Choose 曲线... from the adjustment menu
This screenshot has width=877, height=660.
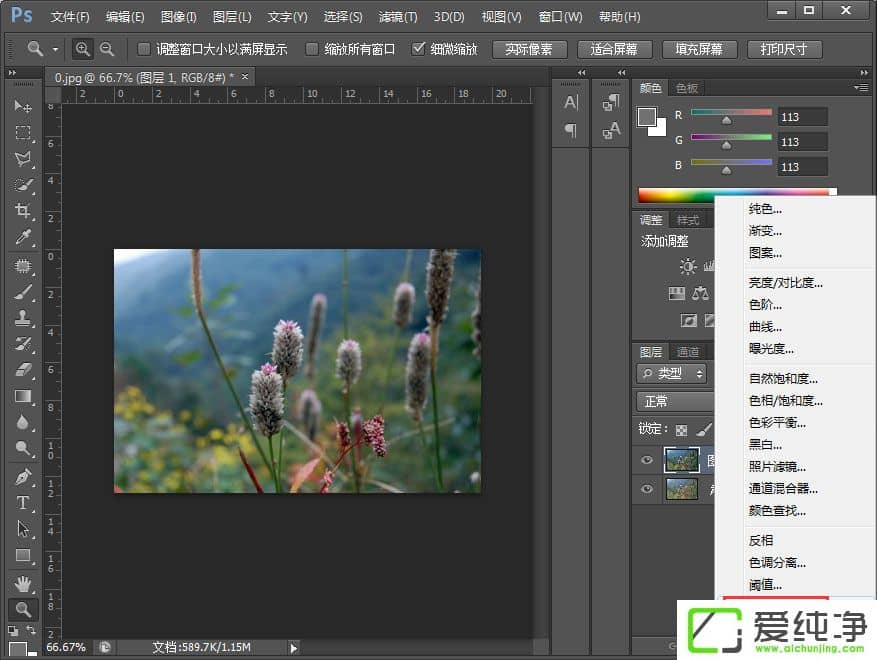click(765, 327)
